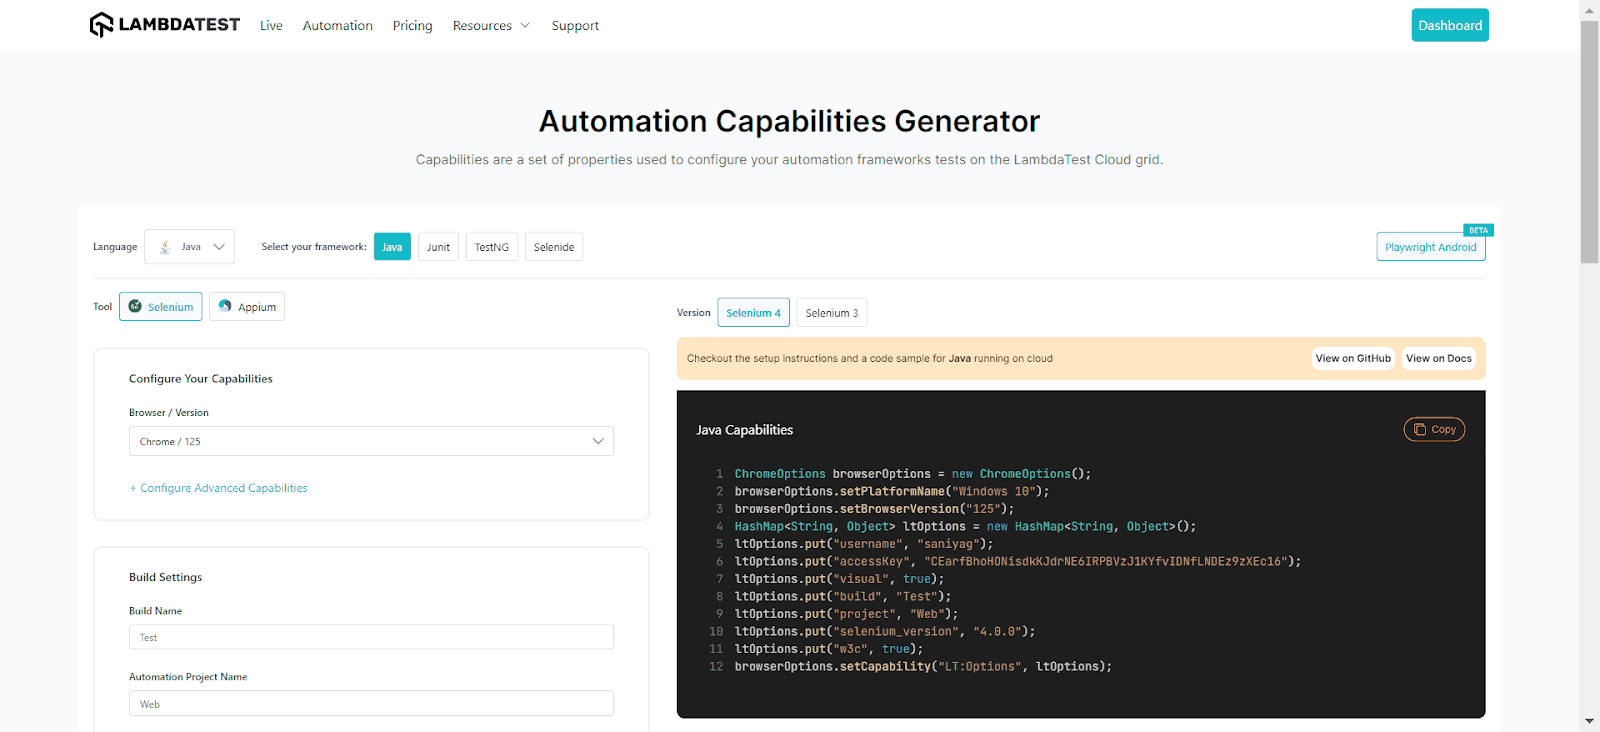Expand the Browser / Version dropdown
Viewport: 1600px width, 732px height.
coord(371,441)
